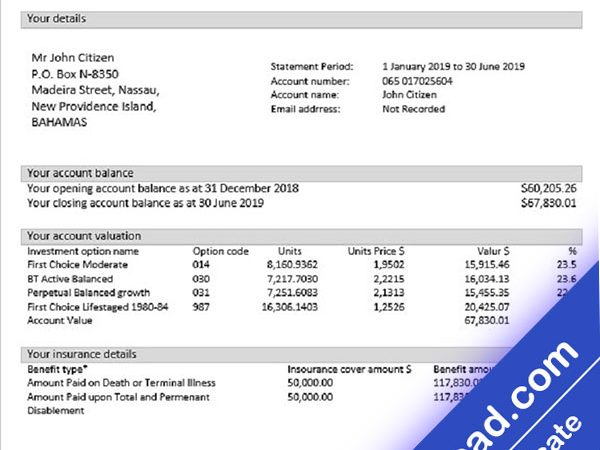This screenshot has width=600, height=450.
Task: Click opening balance line for 31 December 2018
Action: point(163,188)
